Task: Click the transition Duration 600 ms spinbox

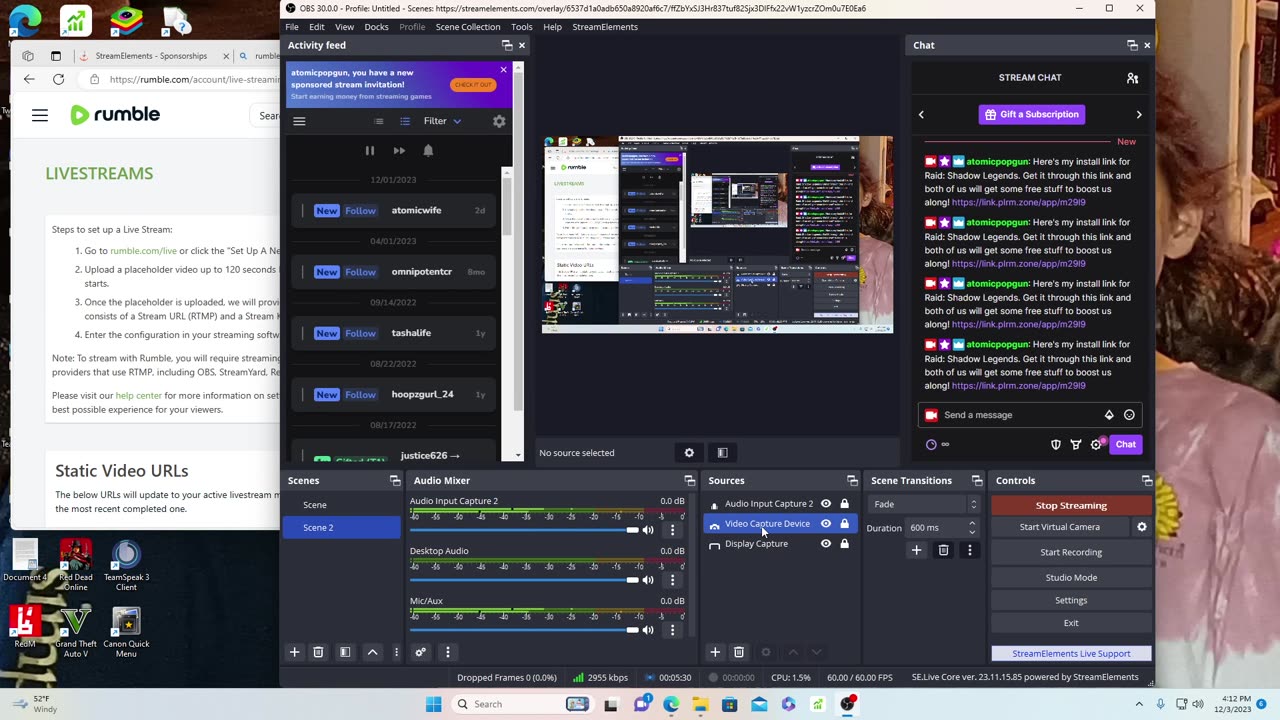Action: pos(943,528)
